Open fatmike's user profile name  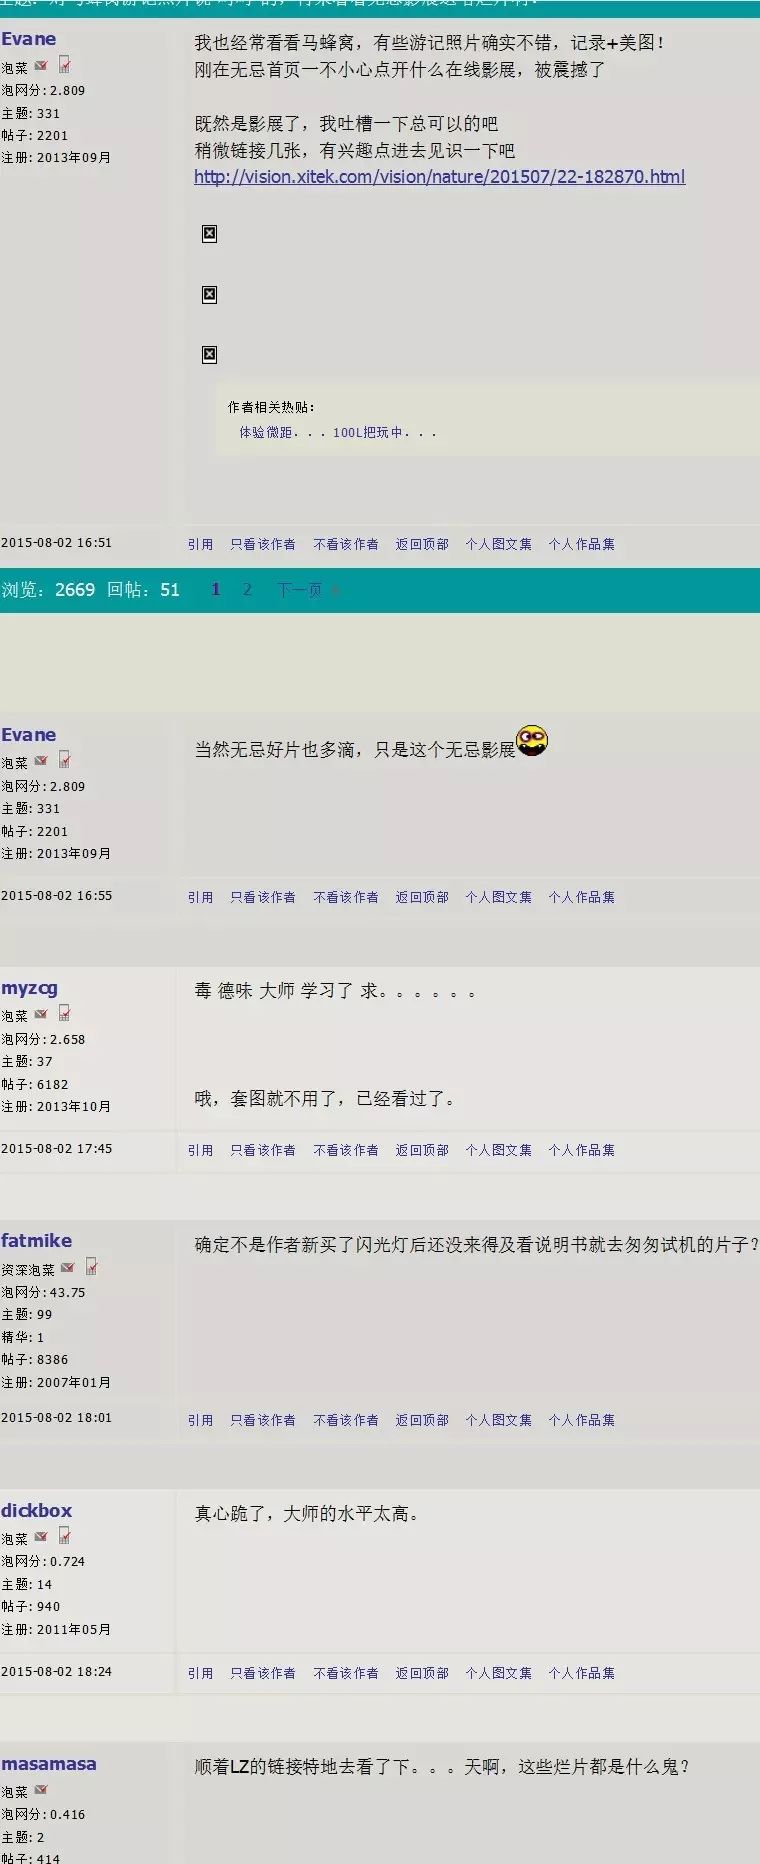[x=36, y=1241]
